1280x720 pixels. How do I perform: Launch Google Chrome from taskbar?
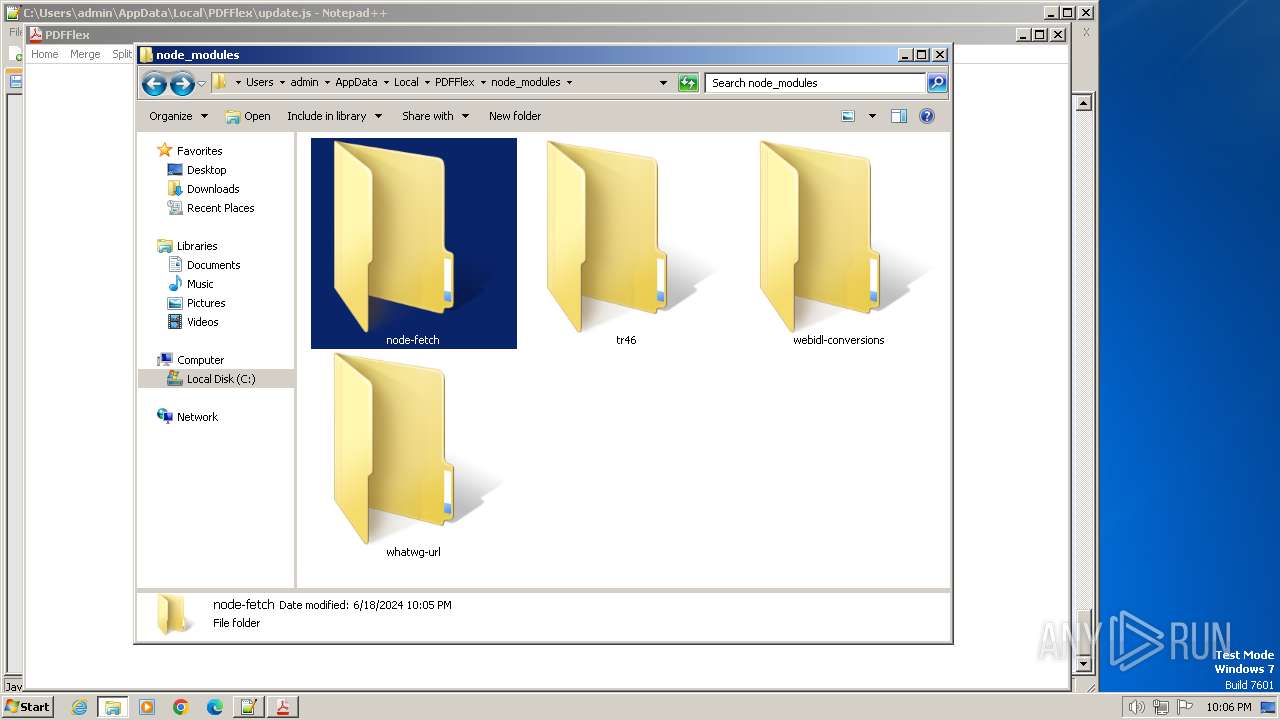coord(181,707)
